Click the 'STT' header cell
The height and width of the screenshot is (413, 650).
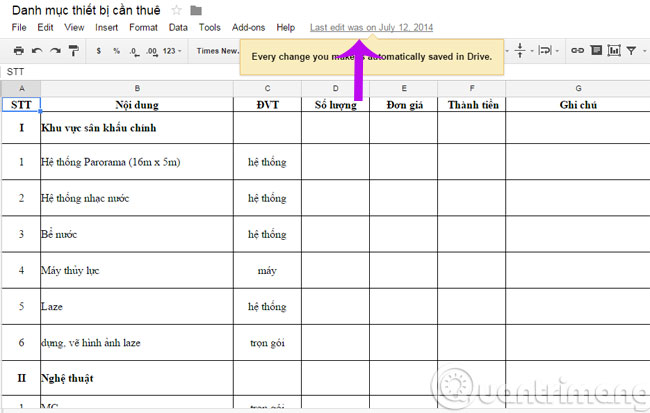[21, 104]
